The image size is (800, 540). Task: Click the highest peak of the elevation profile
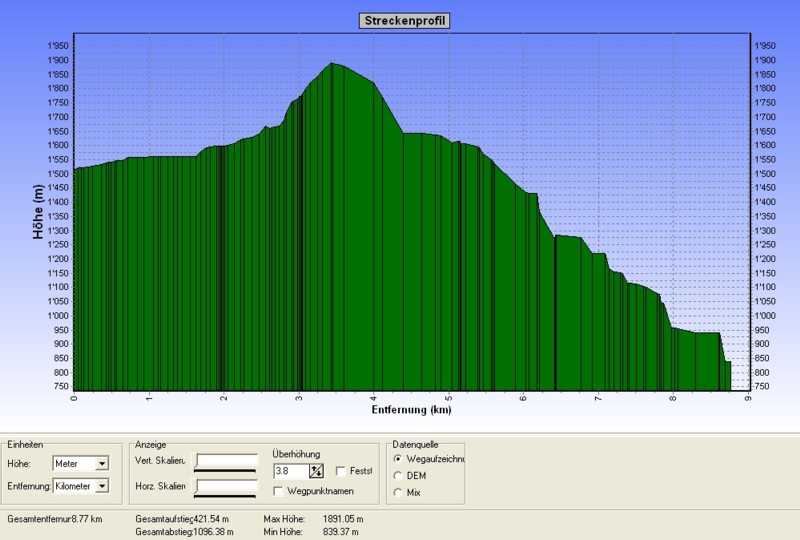[x=333, y=64]
